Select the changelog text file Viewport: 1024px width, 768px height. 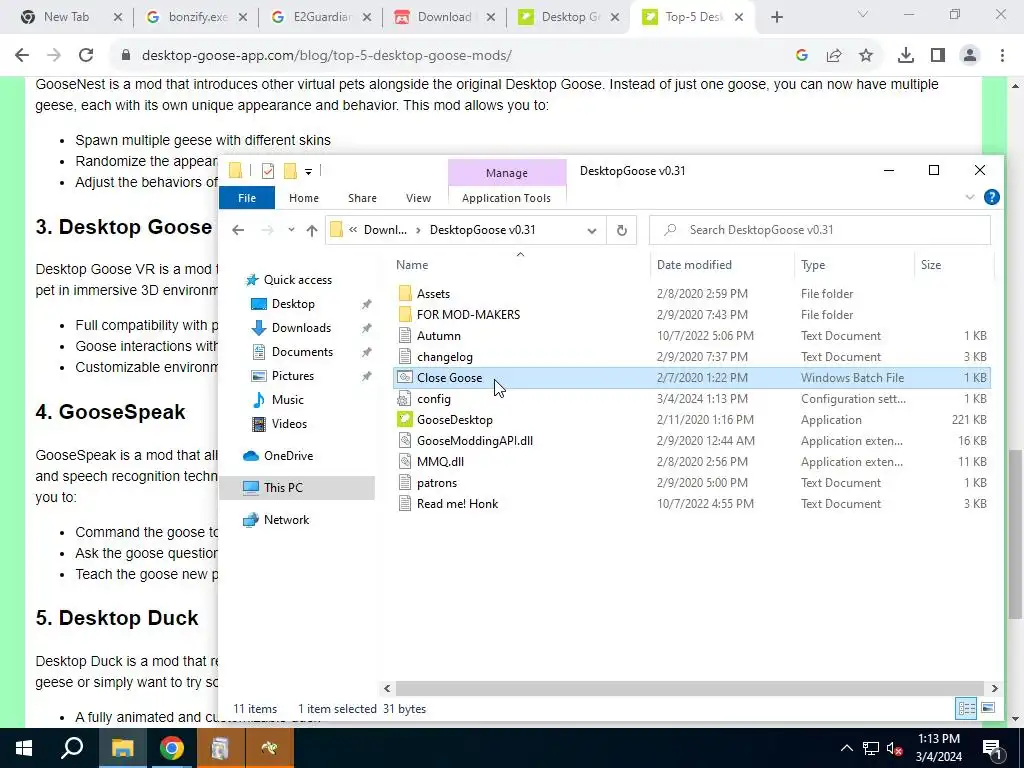click(444, 357)
